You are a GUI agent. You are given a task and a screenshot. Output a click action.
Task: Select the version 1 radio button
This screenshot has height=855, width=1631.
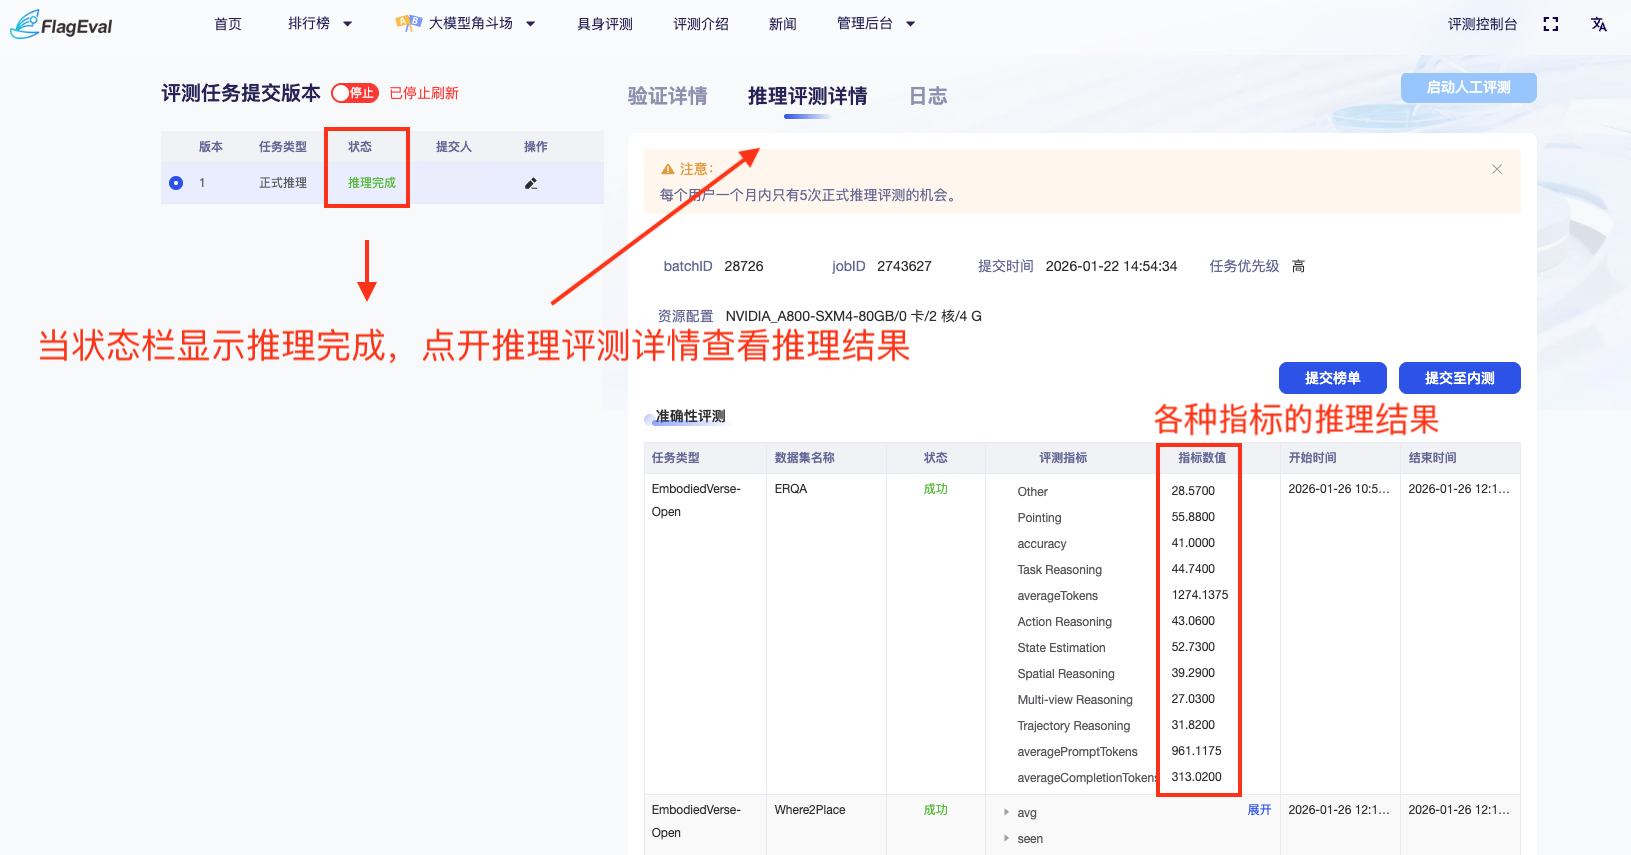[176, 183]
